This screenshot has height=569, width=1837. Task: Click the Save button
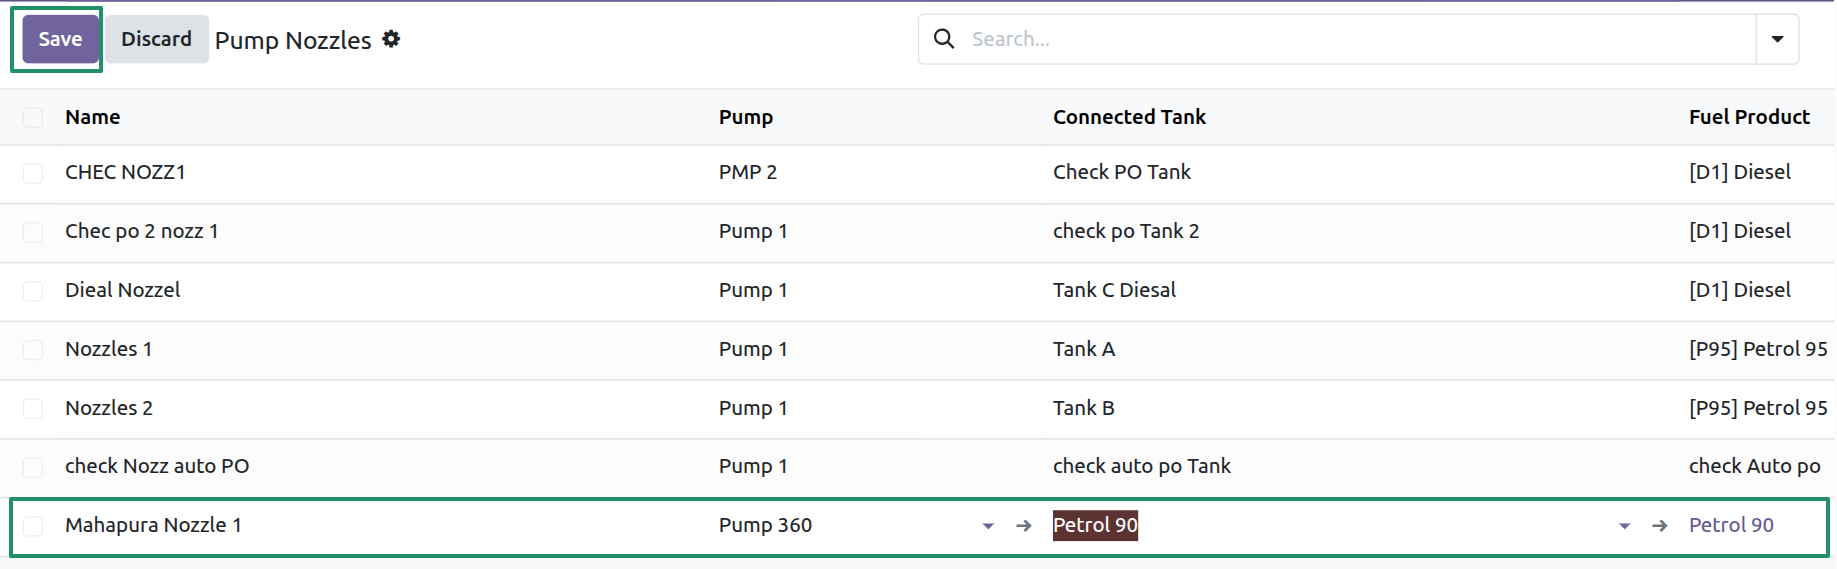tap(60, 39)
